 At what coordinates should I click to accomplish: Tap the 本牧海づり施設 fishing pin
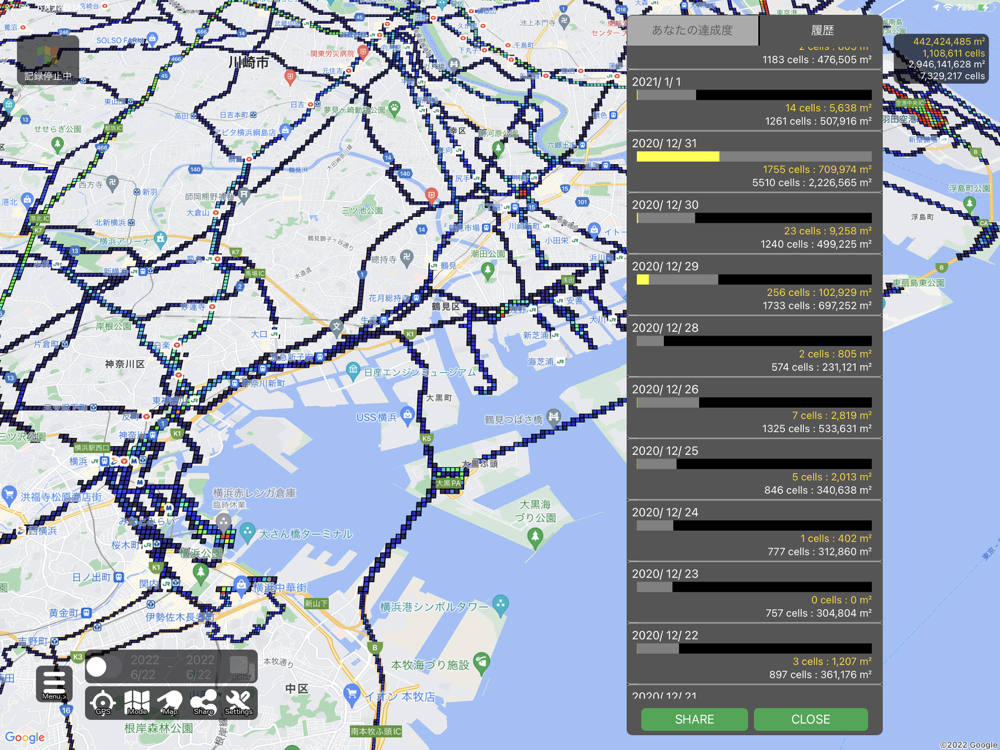pos(482,663)
